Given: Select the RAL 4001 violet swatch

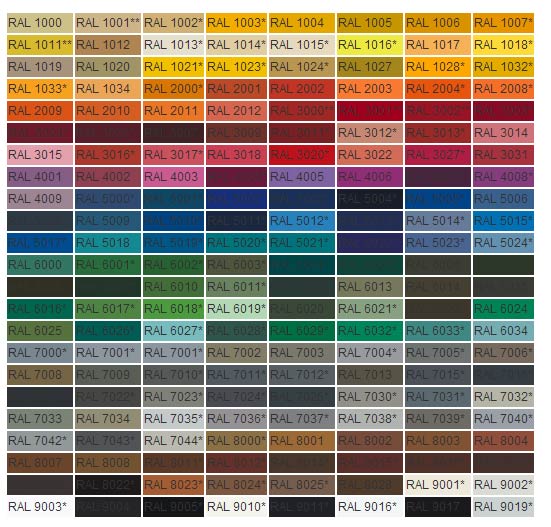Looking at the screenshot, I should 40,177.
